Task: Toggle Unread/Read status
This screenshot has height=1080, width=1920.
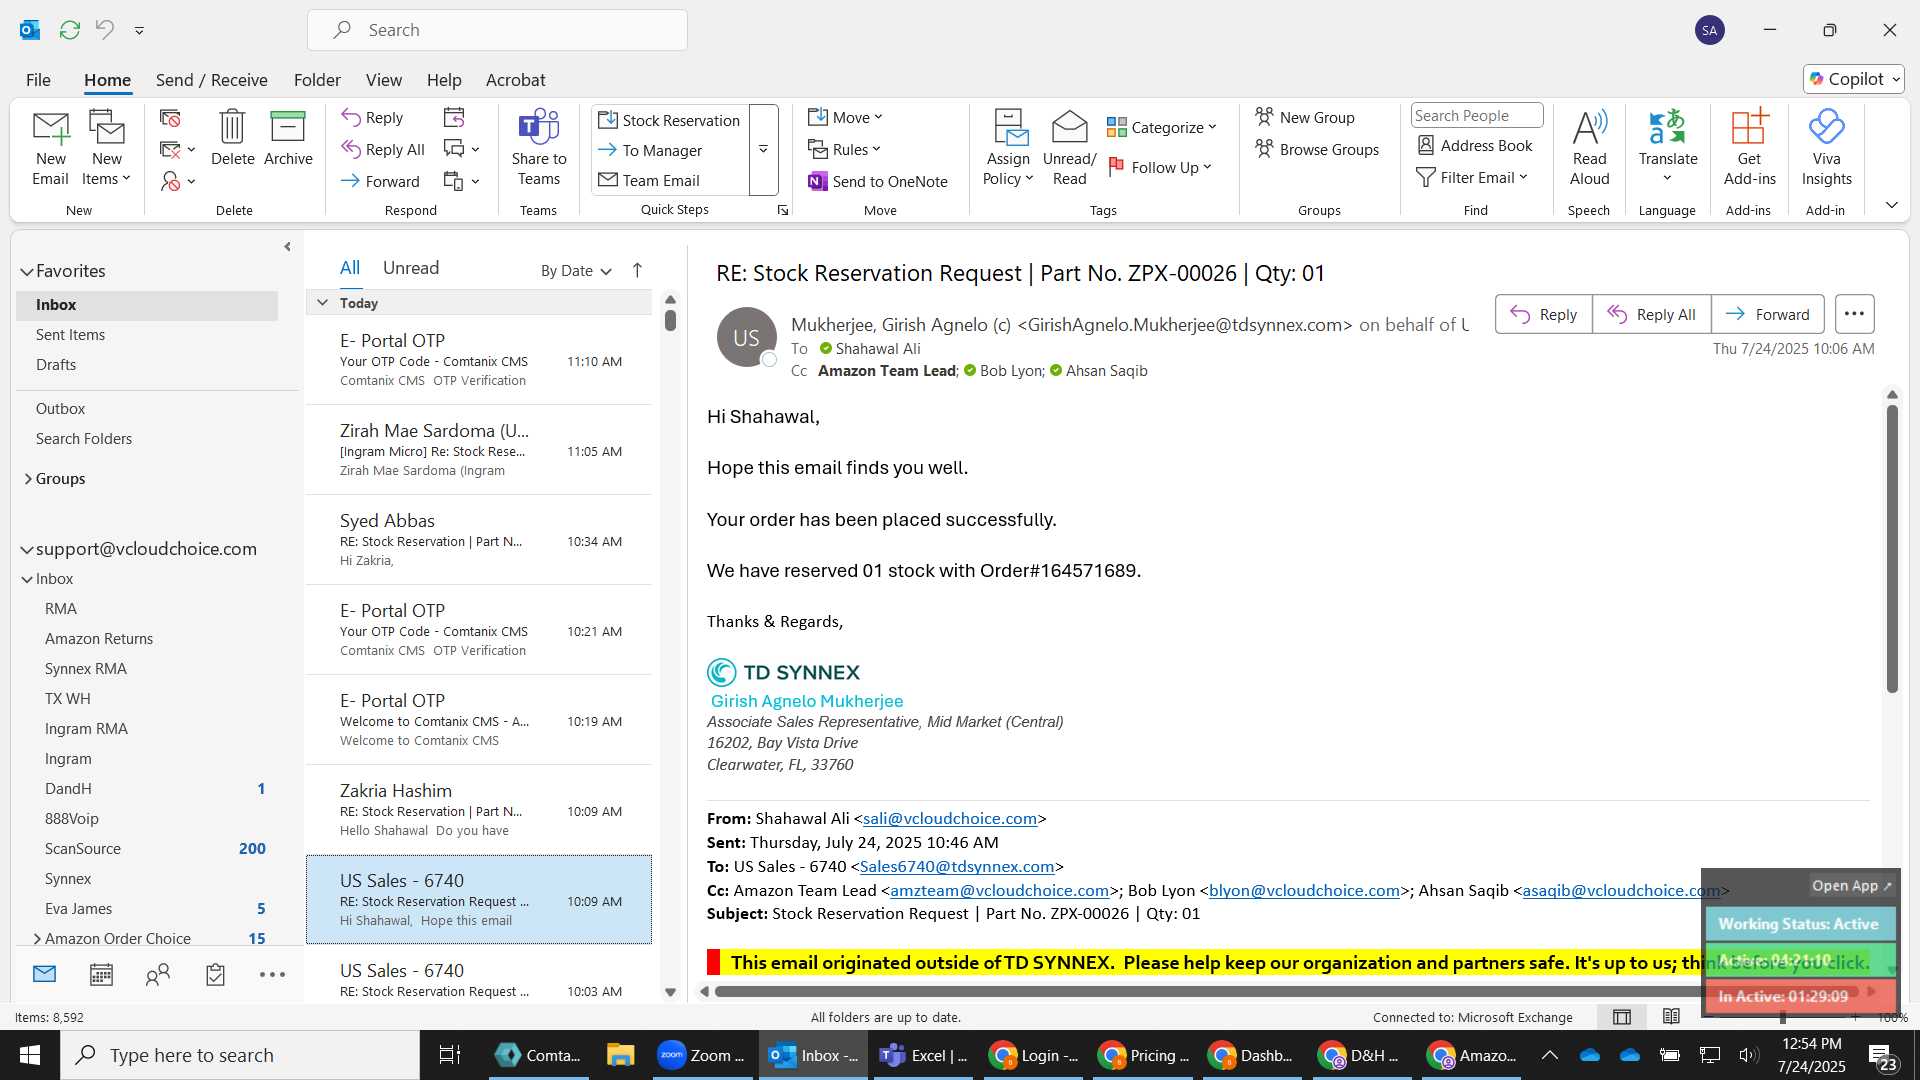Action: [x=1069, y=148]
